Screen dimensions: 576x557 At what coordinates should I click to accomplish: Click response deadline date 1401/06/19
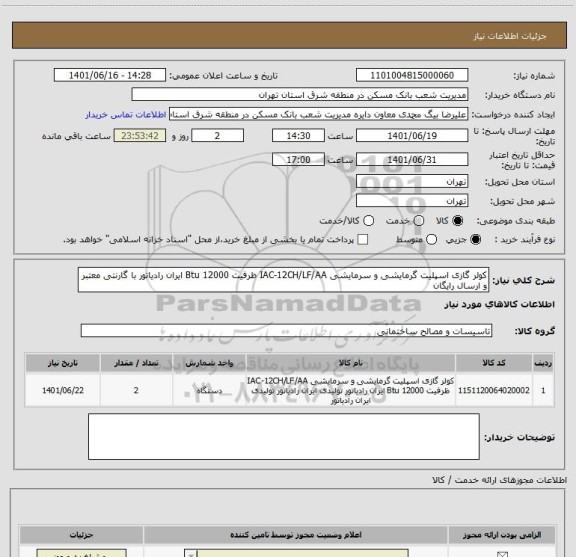(x=412, y=136)
